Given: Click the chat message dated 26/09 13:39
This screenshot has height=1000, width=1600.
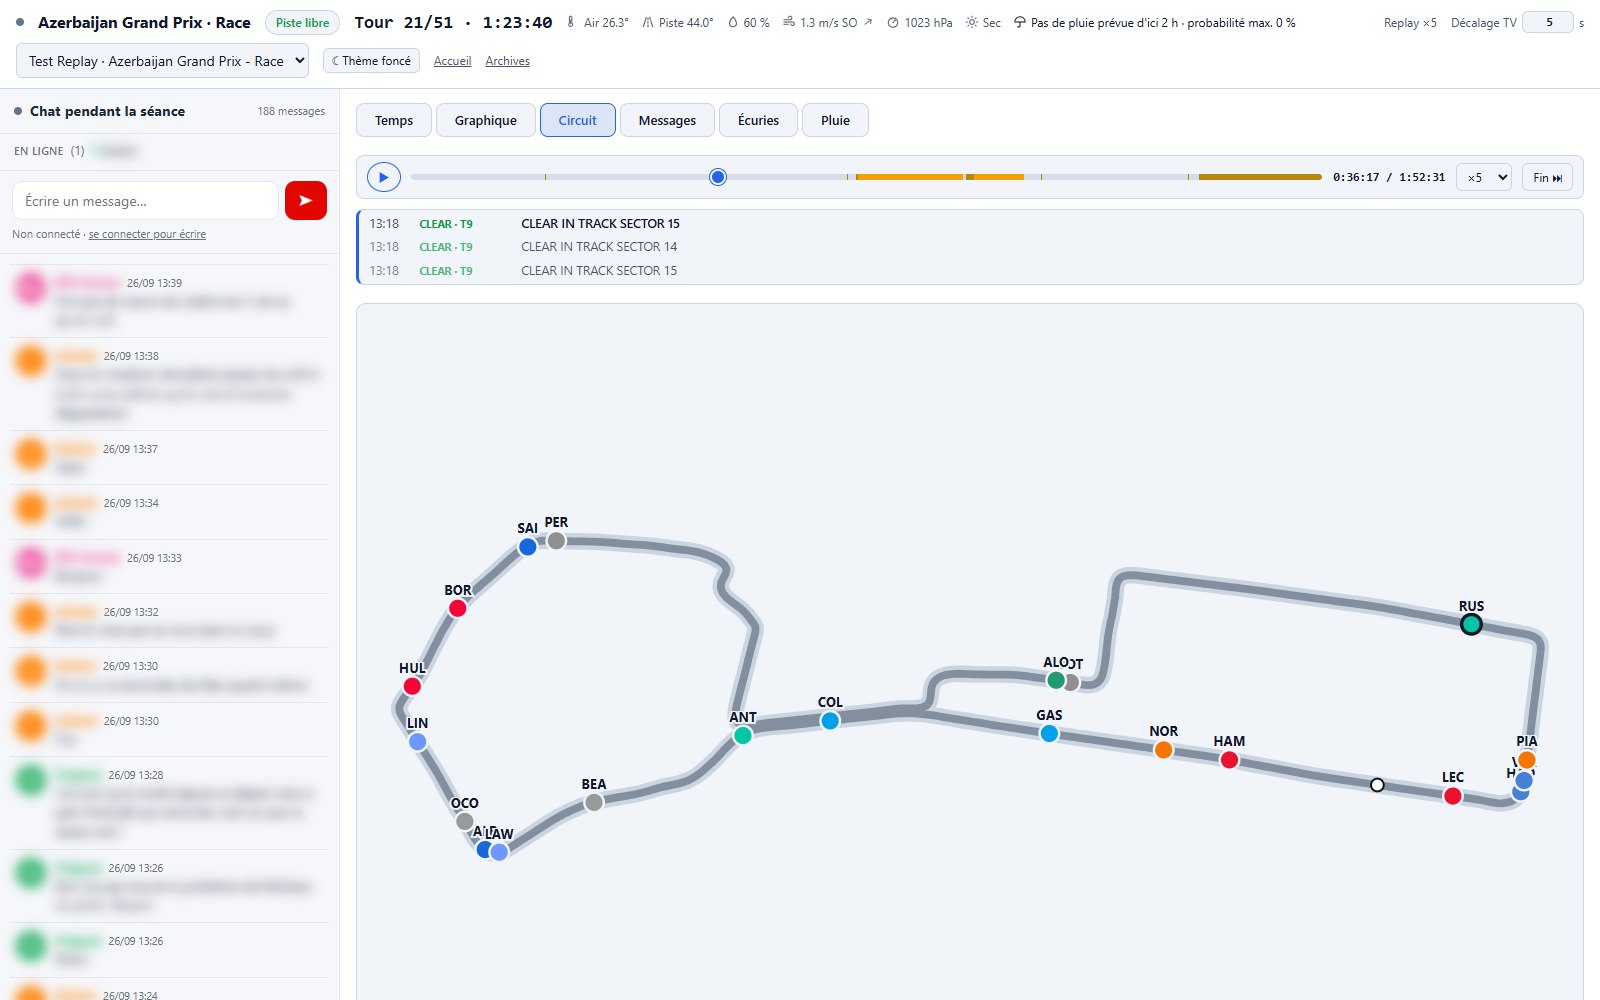Looking at the screenshot, I should (170, 301).
